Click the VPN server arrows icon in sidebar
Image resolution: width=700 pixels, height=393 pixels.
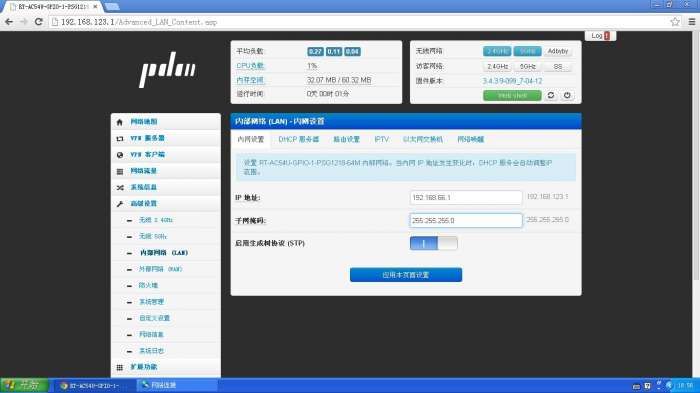119,138
